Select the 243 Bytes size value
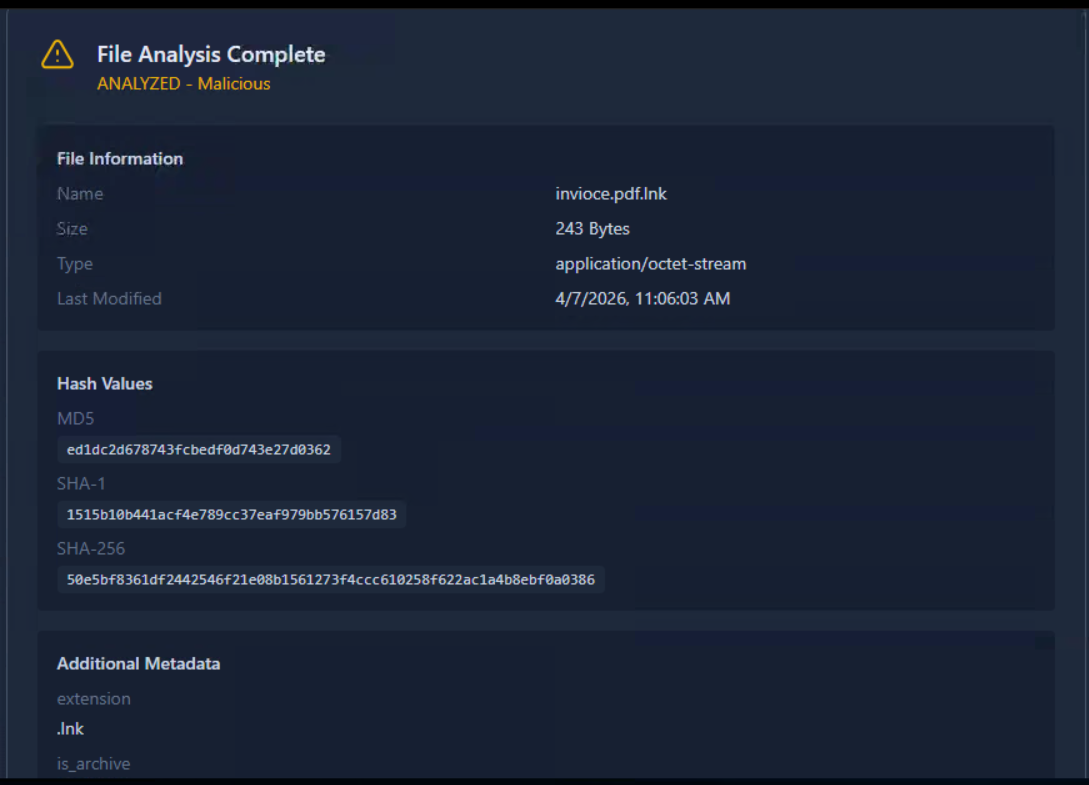The height and width of the screenshot is (785, 1089). [x=592, y=229]
